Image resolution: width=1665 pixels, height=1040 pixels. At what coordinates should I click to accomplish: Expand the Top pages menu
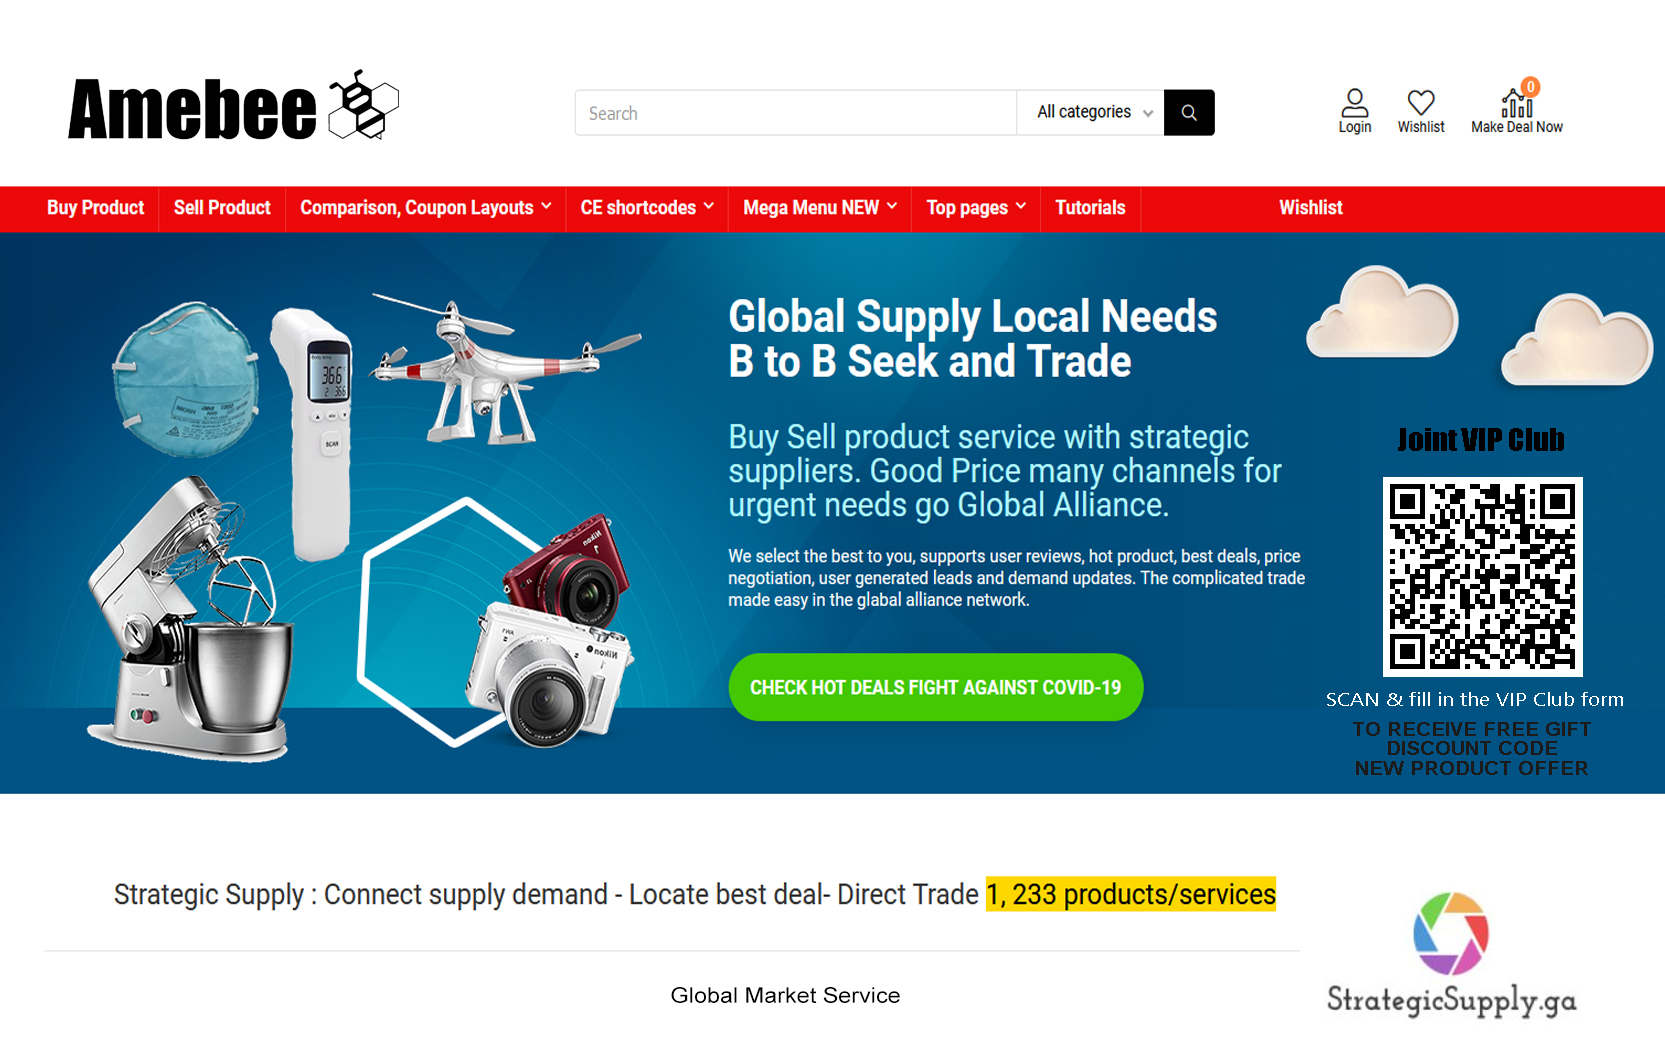tap(976, 208)
